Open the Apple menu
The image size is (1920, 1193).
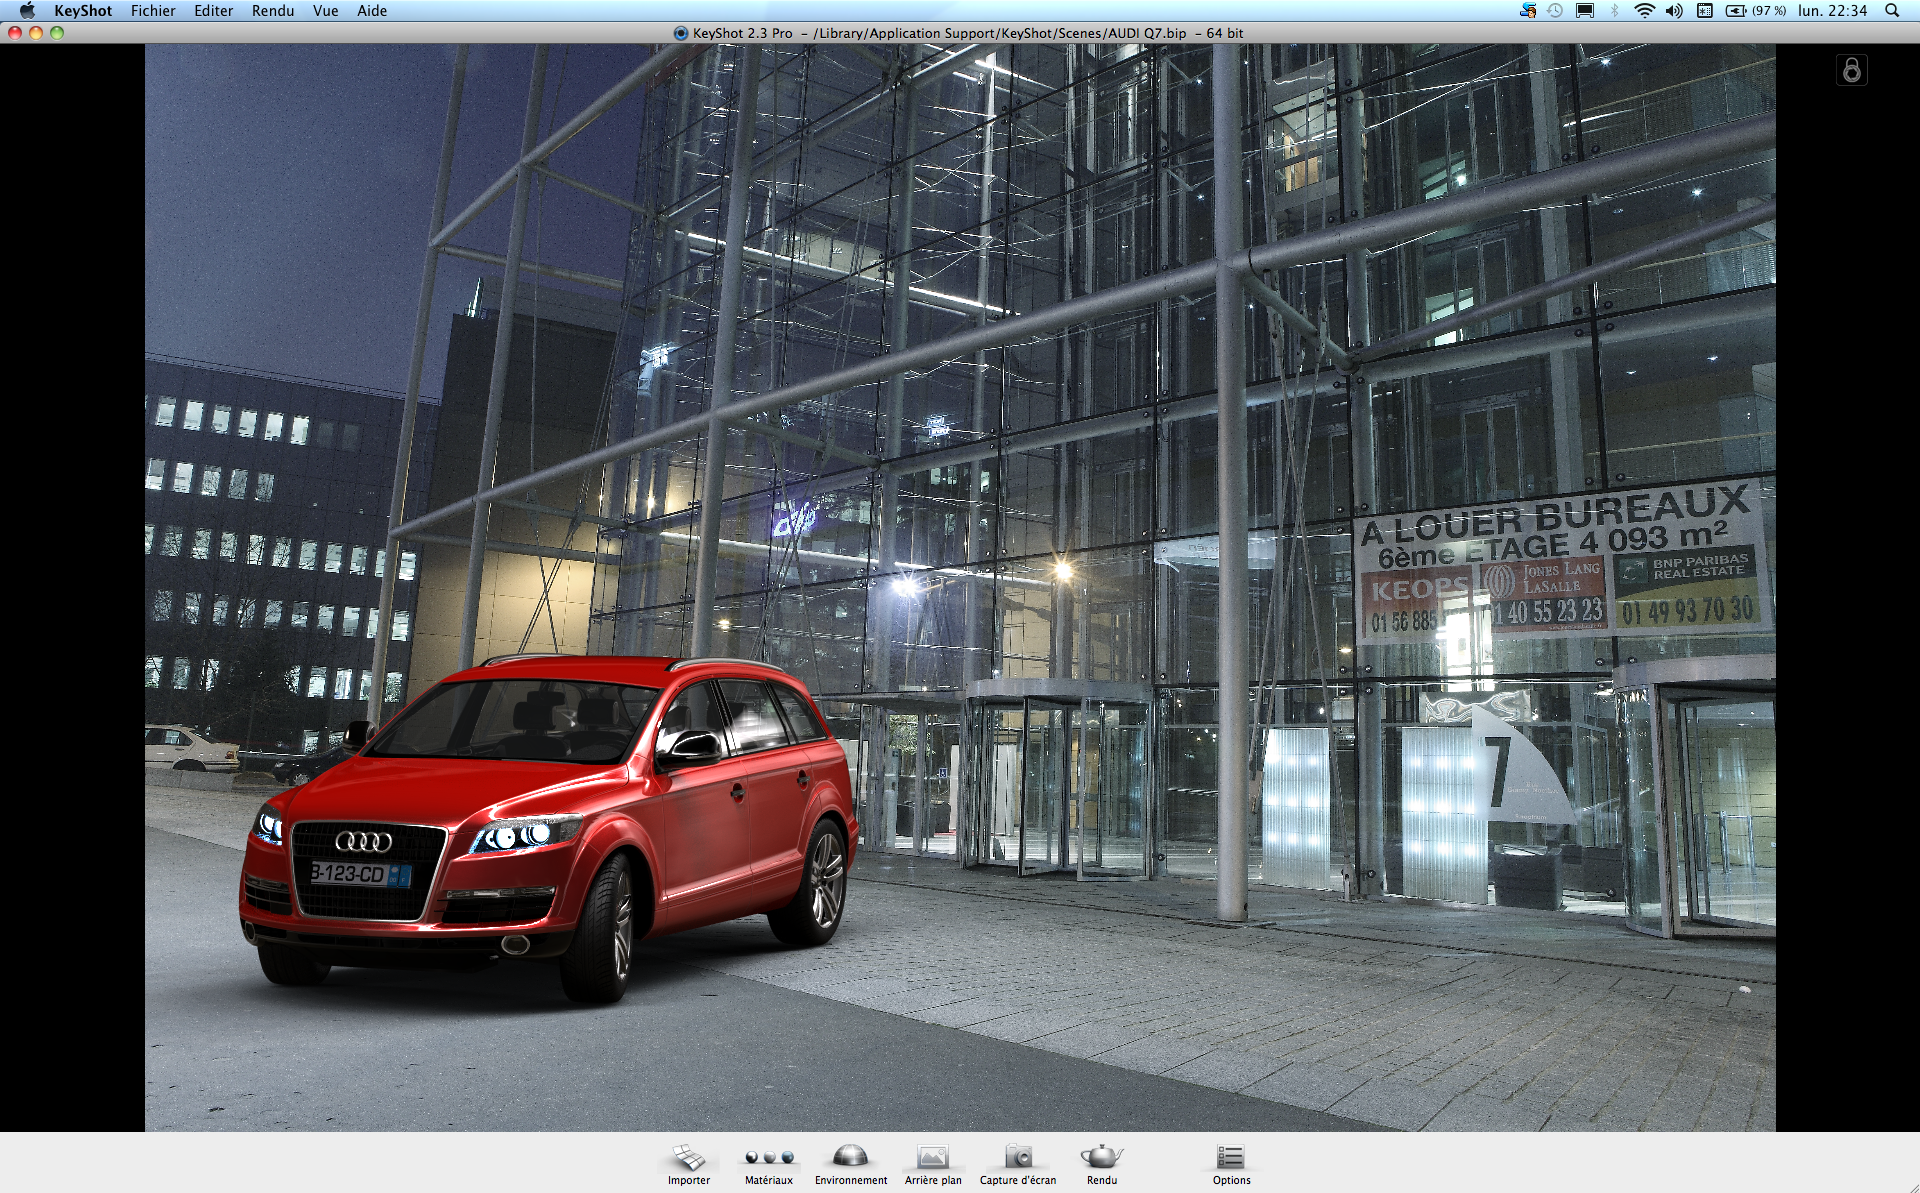point(27,11)
